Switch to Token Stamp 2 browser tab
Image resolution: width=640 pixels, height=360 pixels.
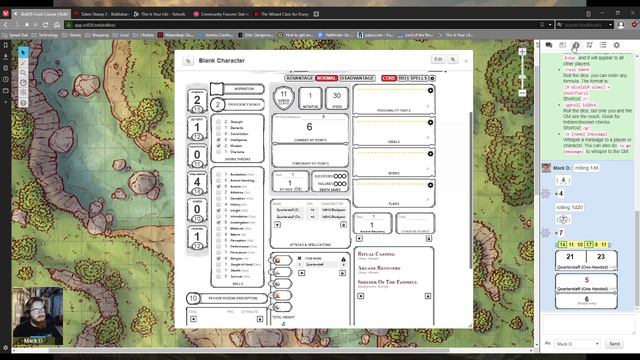101,14
